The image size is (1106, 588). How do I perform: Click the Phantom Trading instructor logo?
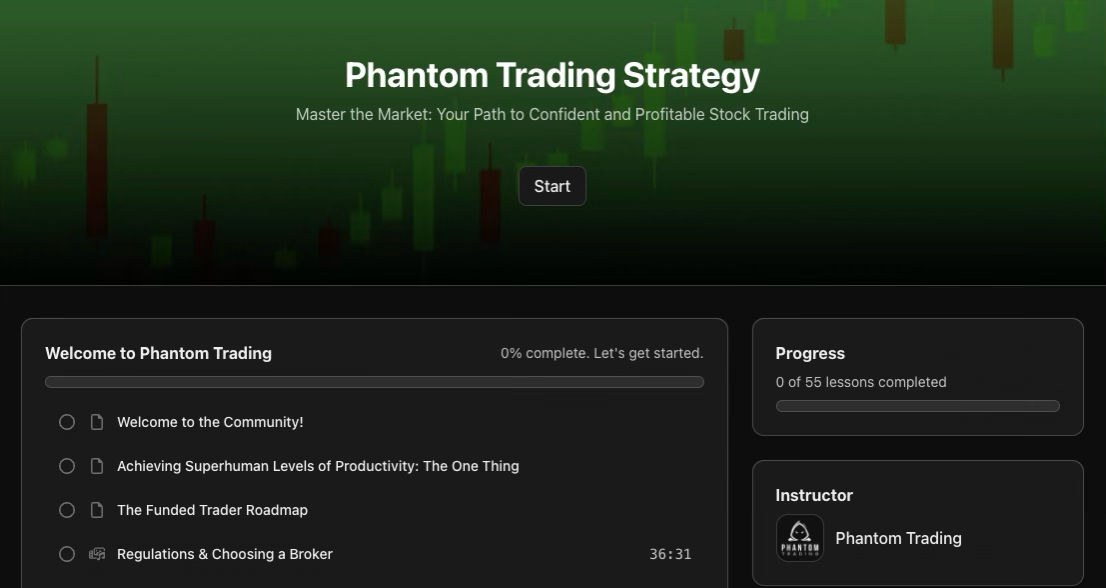800,538
